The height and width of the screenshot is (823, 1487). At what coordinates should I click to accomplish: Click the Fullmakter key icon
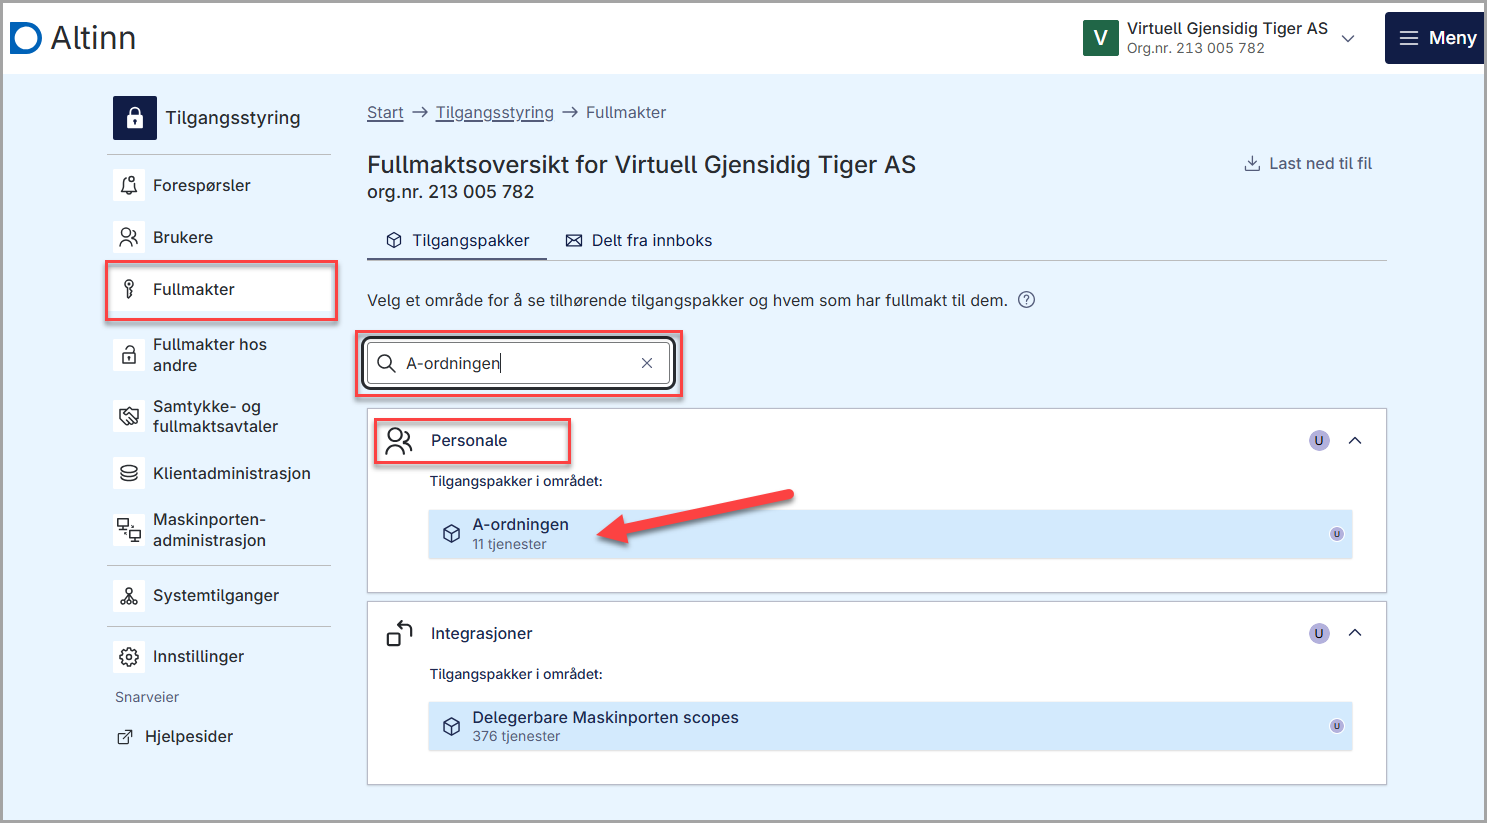pos(129,289)
